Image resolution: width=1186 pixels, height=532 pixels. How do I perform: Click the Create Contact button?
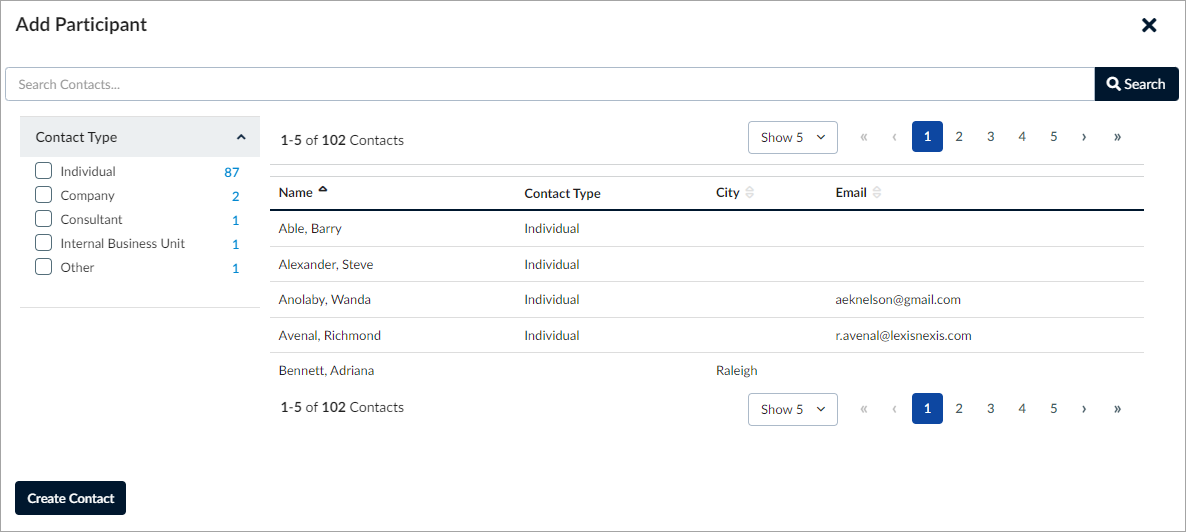point(70,498)
